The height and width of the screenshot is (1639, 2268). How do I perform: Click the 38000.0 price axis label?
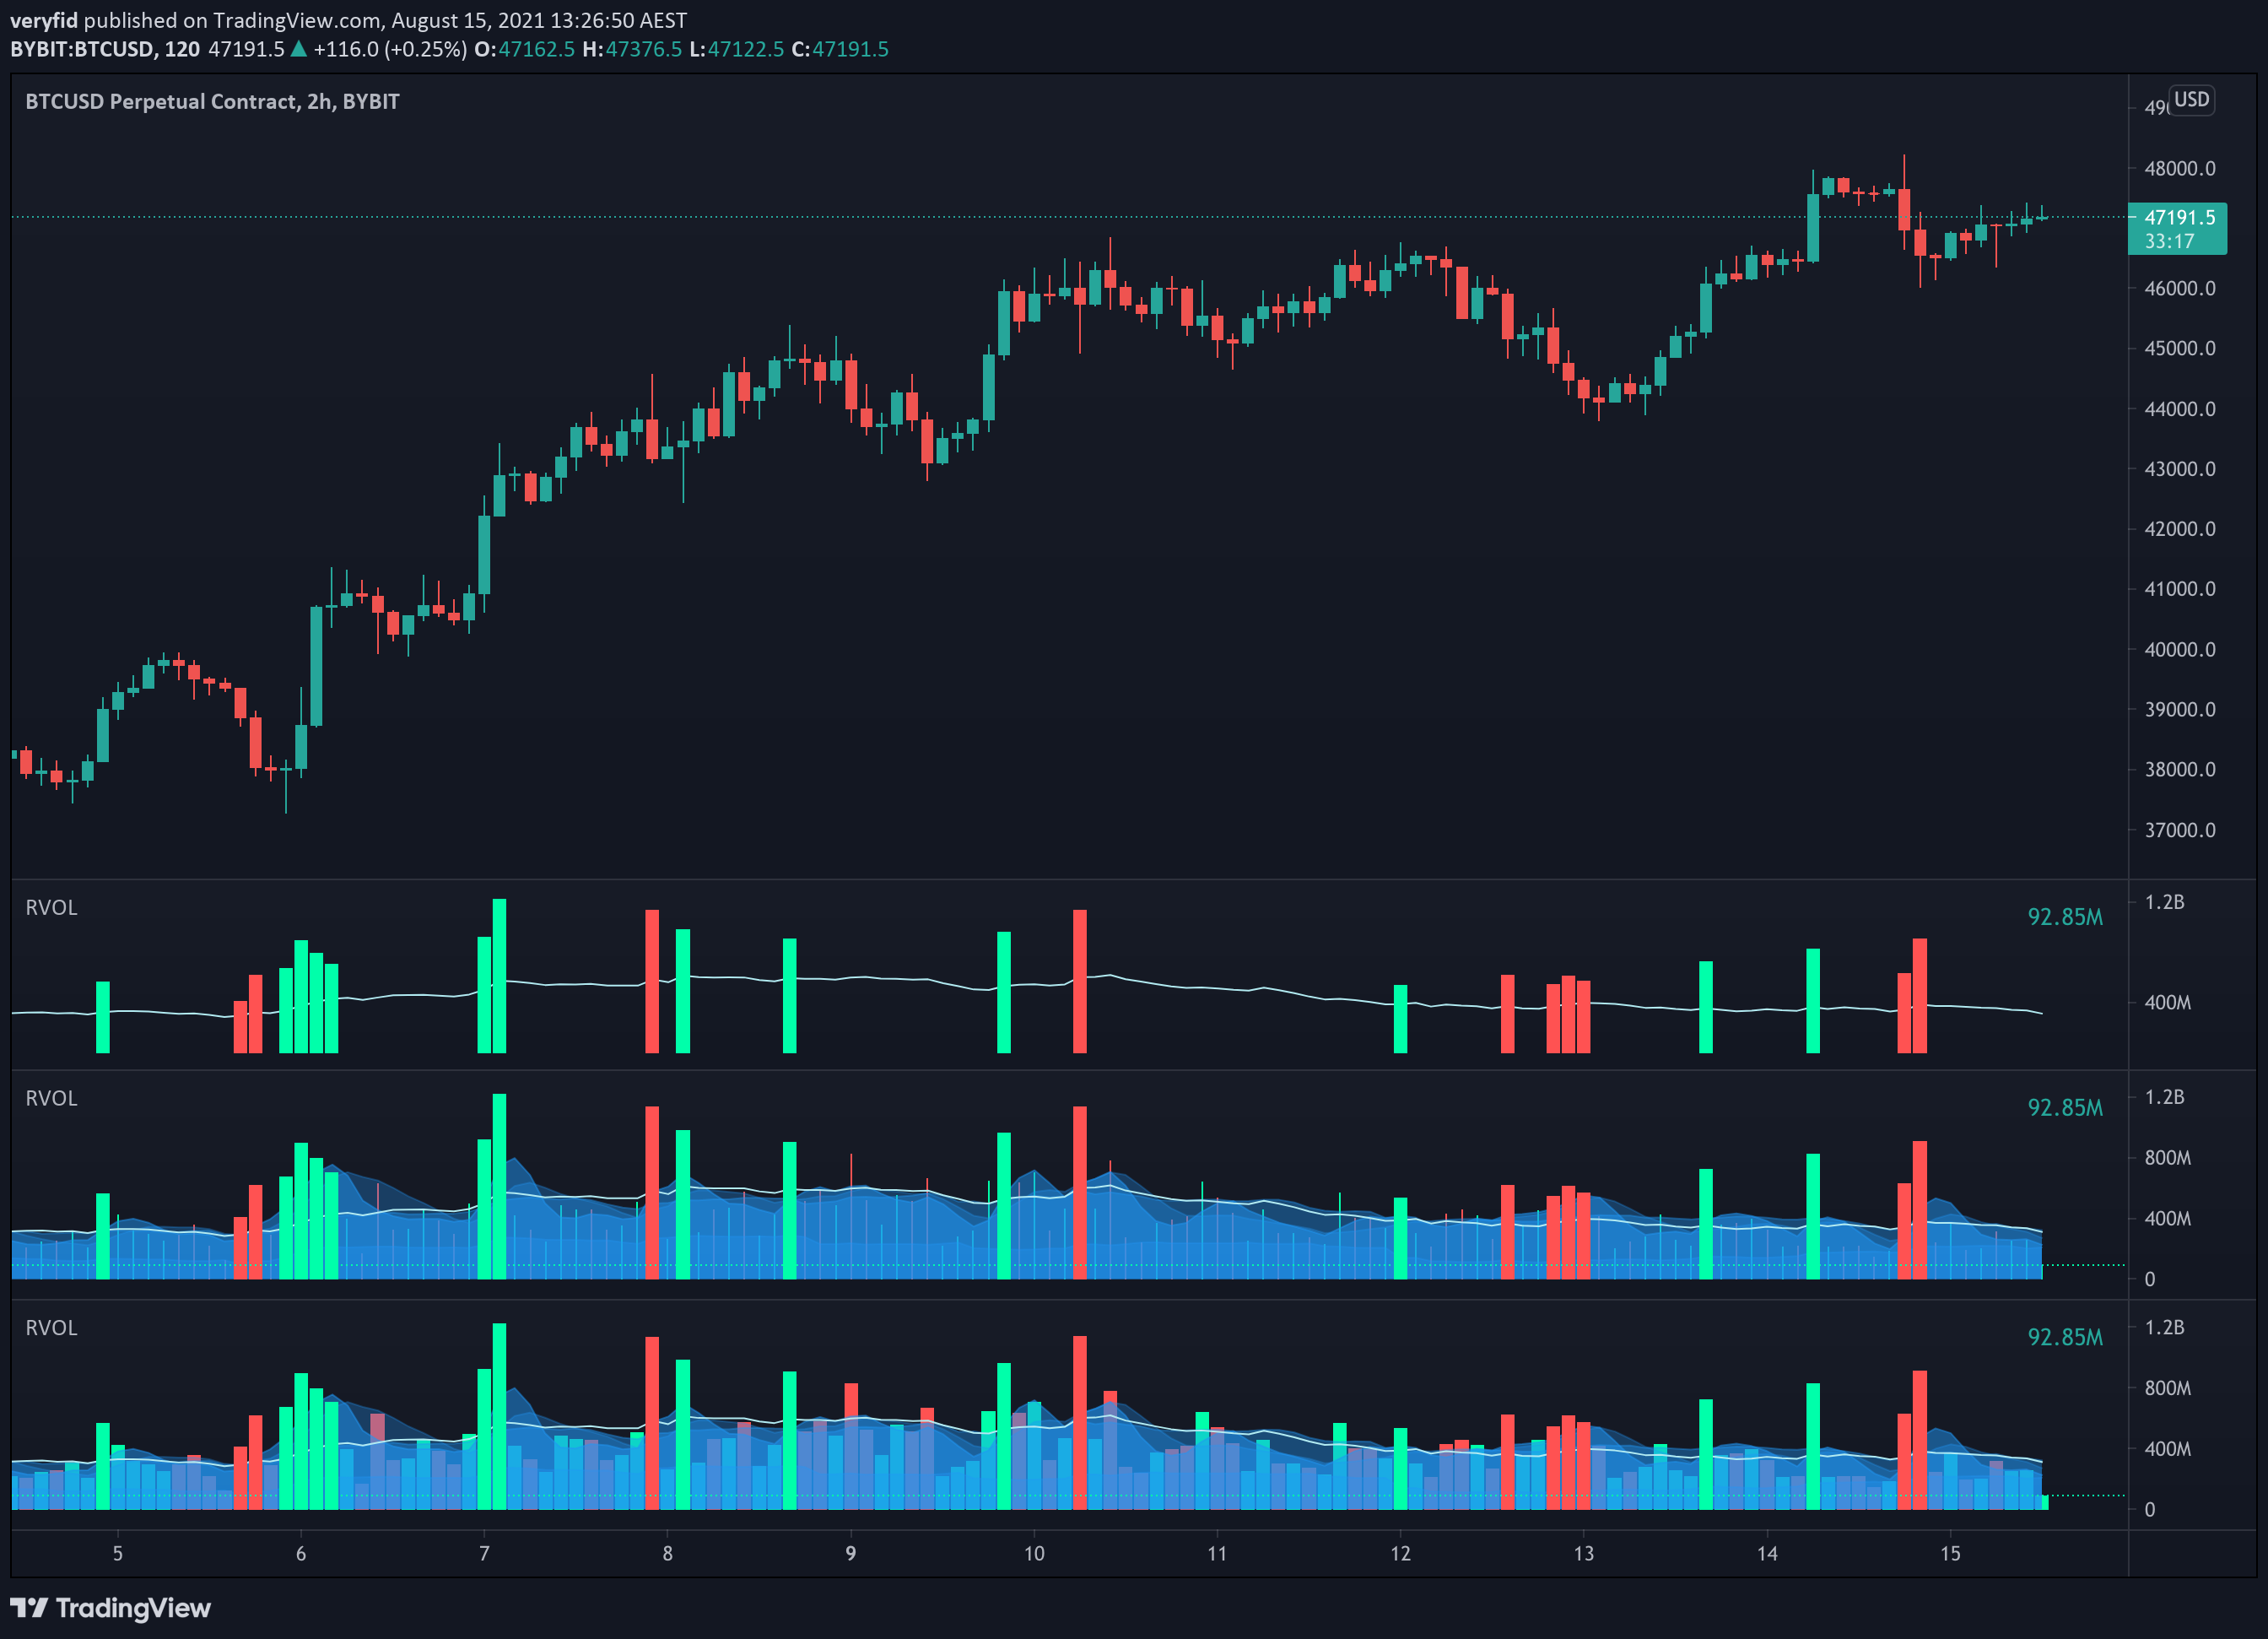pyautogui.click(x=2180, y=769)
